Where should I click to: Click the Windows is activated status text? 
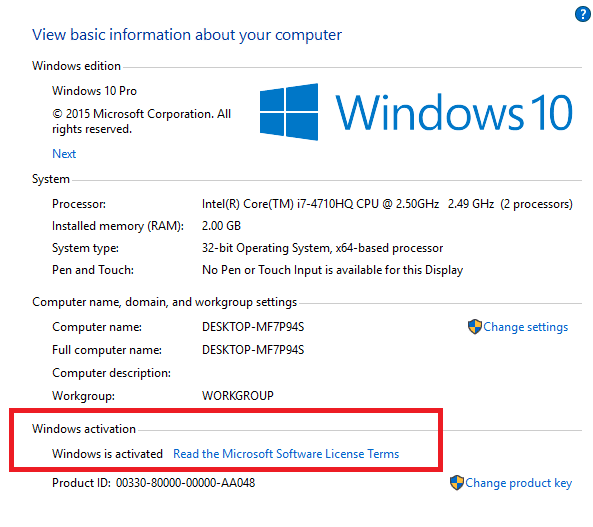tap(107, 454)
